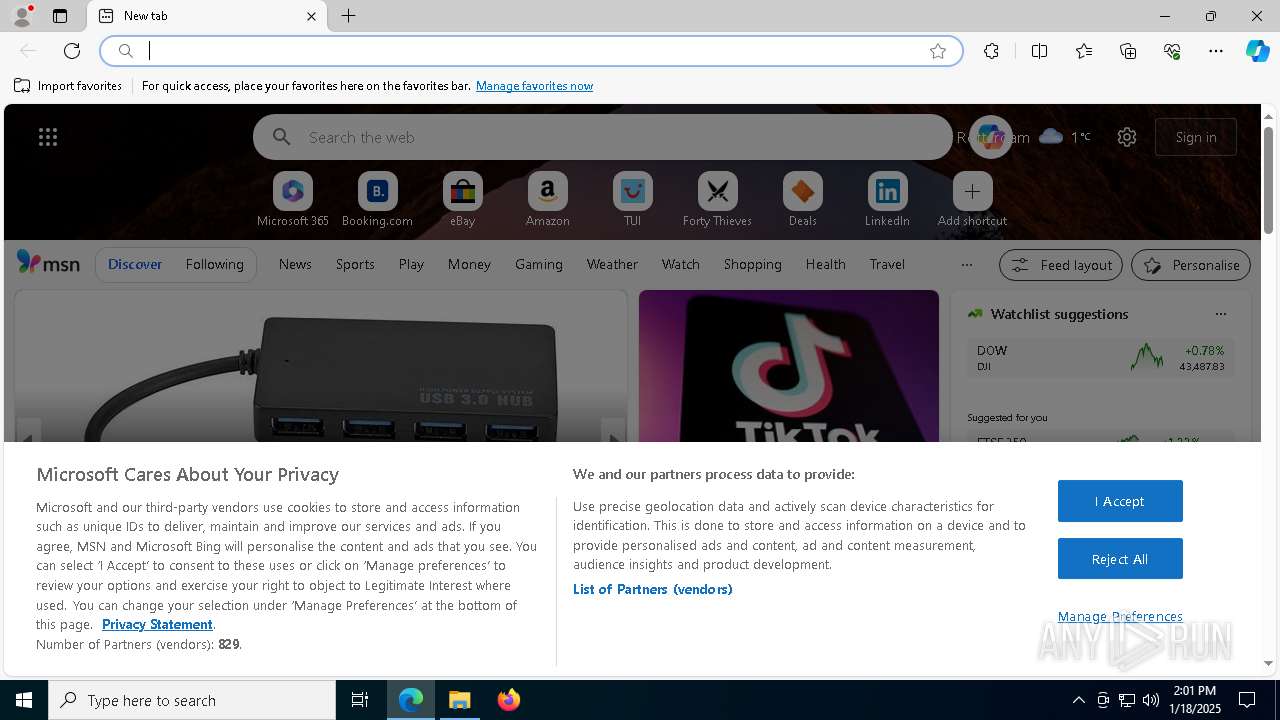Screen dimensions: 1280x720
Task: Click the Search the web field
Action: click(x=602, y=137)
